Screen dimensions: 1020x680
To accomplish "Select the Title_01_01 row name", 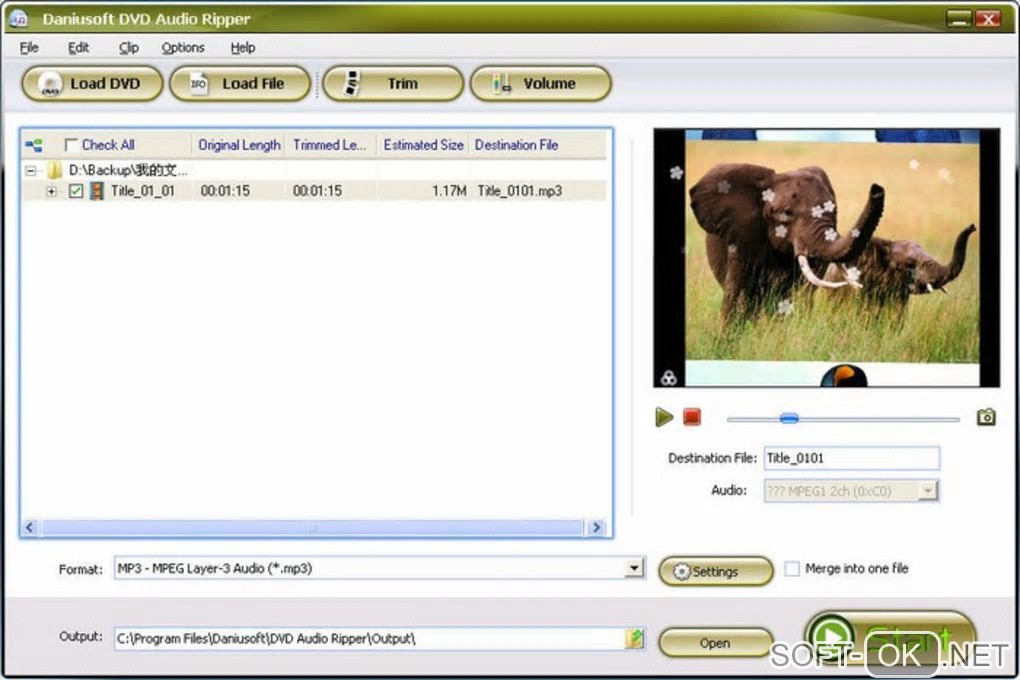I will (x=142, y=191).
